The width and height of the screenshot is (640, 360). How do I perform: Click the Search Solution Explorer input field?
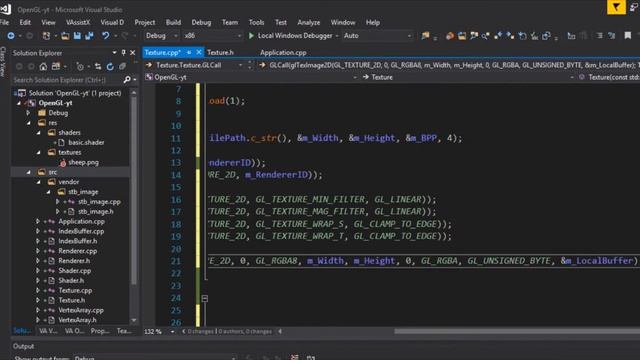67,80
